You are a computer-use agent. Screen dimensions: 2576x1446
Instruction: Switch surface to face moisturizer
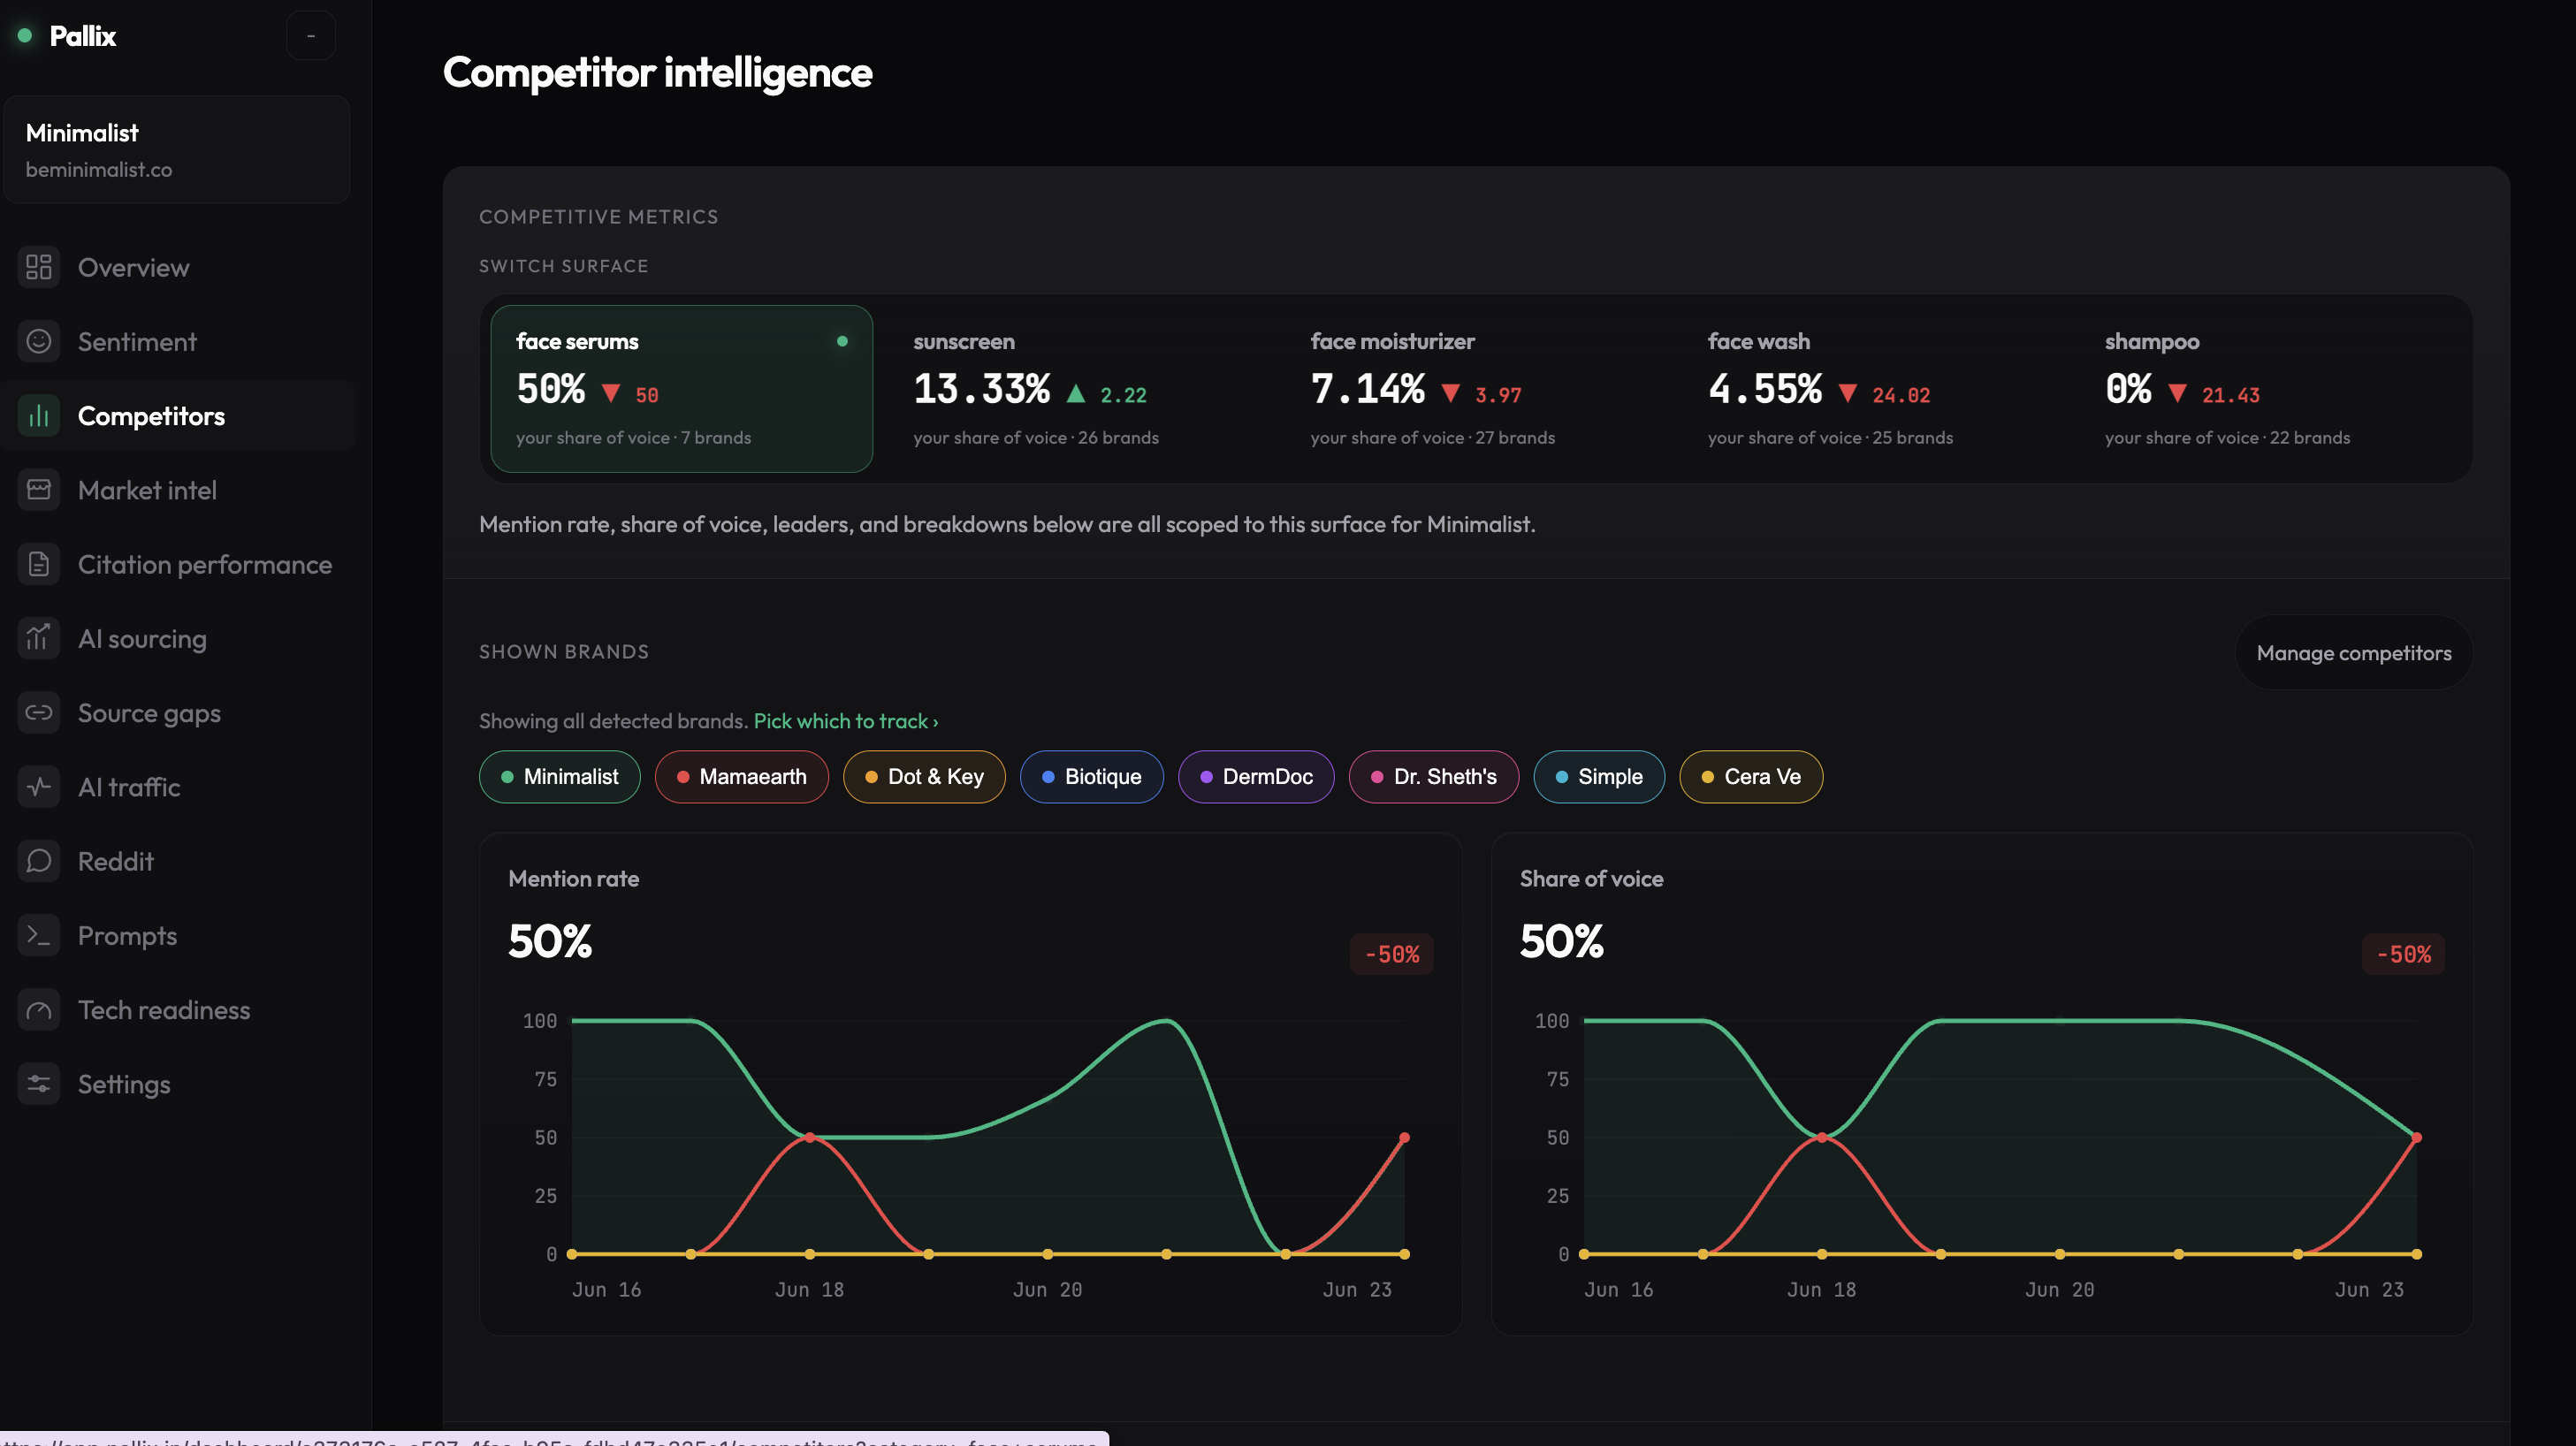click(1476, 388)
